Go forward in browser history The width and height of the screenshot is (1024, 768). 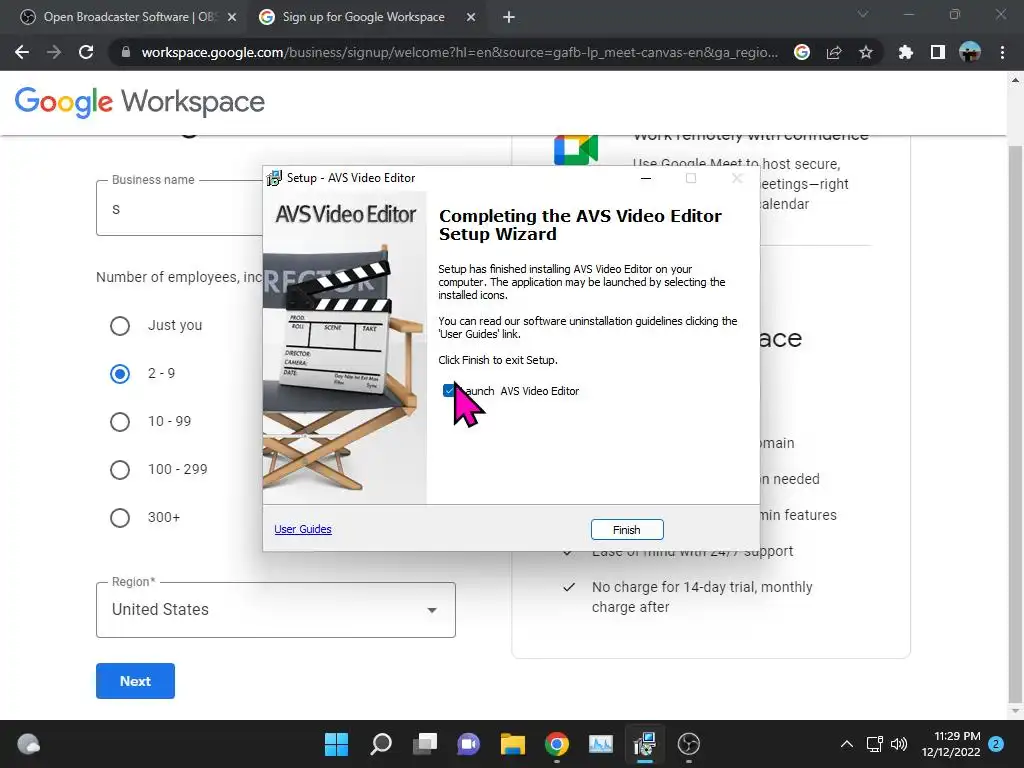[54, 52]
